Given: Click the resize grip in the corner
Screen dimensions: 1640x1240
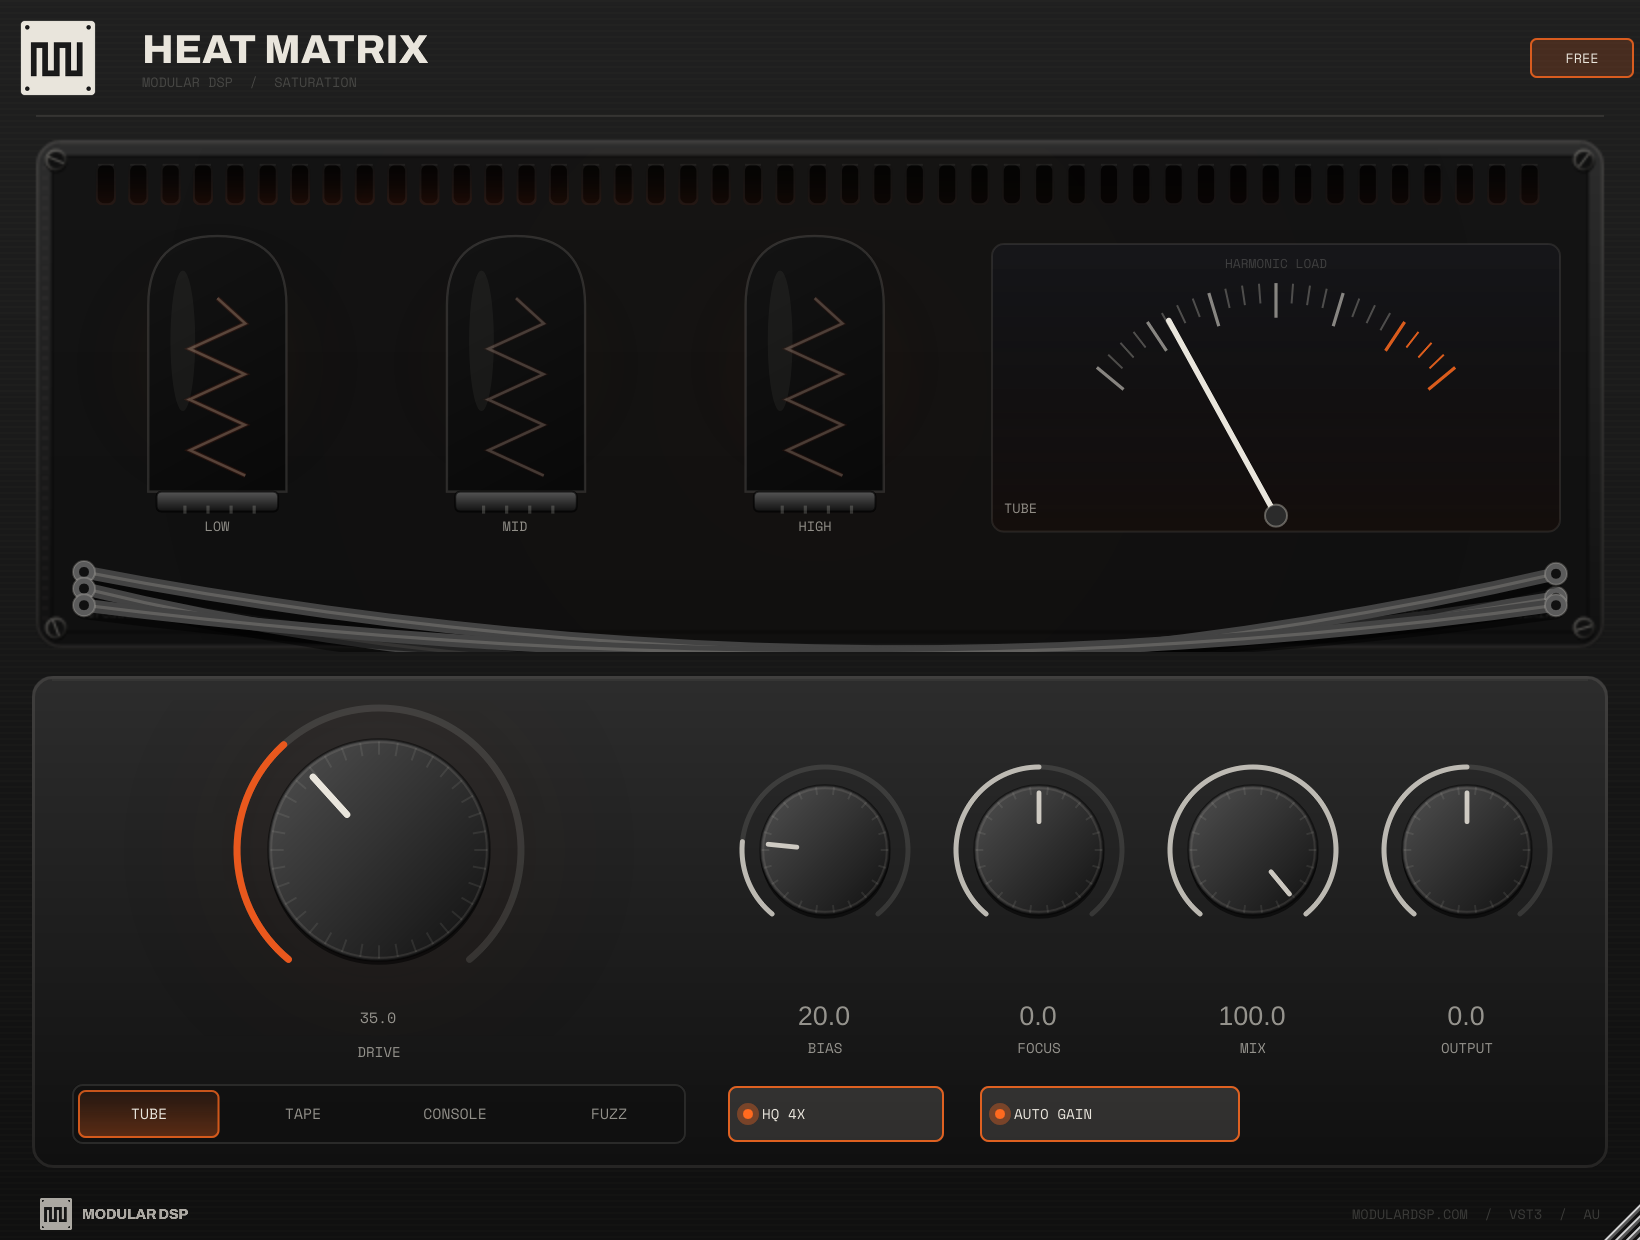Looking at the screenshot, I should [1622, 1222].
